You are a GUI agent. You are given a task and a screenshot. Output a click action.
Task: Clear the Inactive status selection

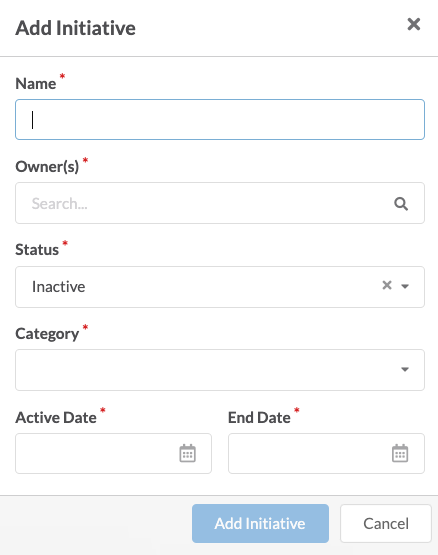pos(387,285)
